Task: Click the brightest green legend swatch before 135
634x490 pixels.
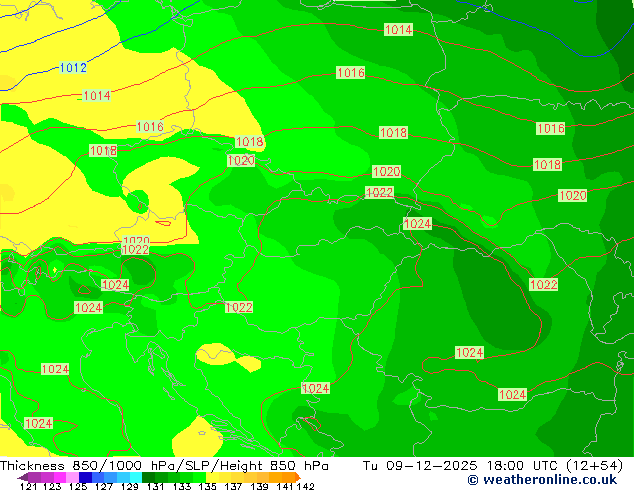Action: coord(197,477)
